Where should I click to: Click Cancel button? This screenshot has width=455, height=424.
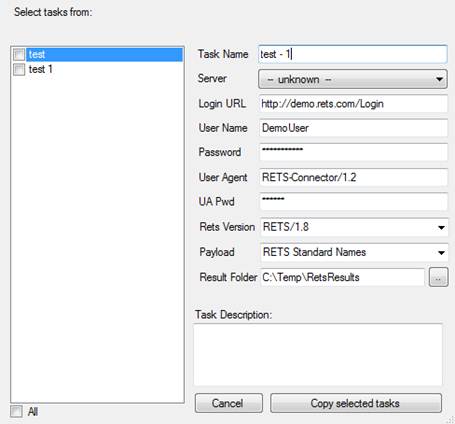click(x=228, y=403)
